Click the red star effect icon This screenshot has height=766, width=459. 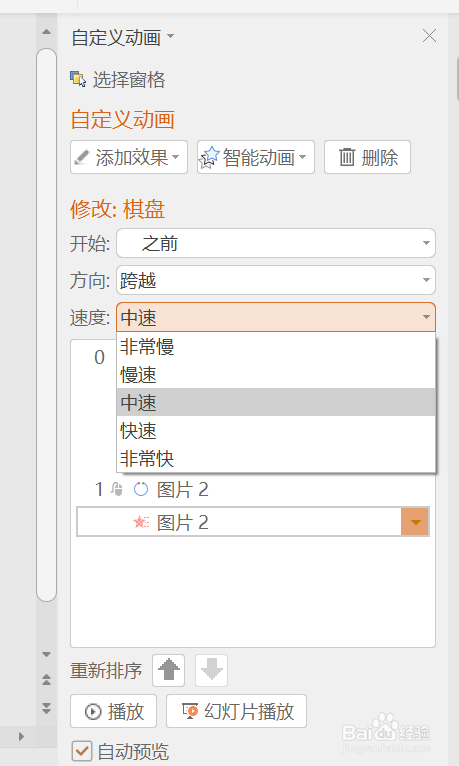[141, 522]
